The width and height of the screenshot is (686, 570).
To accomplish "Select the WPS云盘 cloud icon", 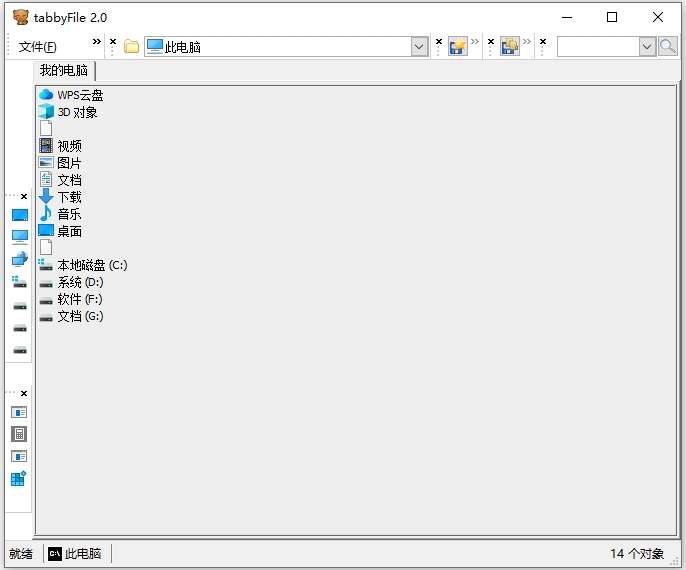I will point(46,94).
